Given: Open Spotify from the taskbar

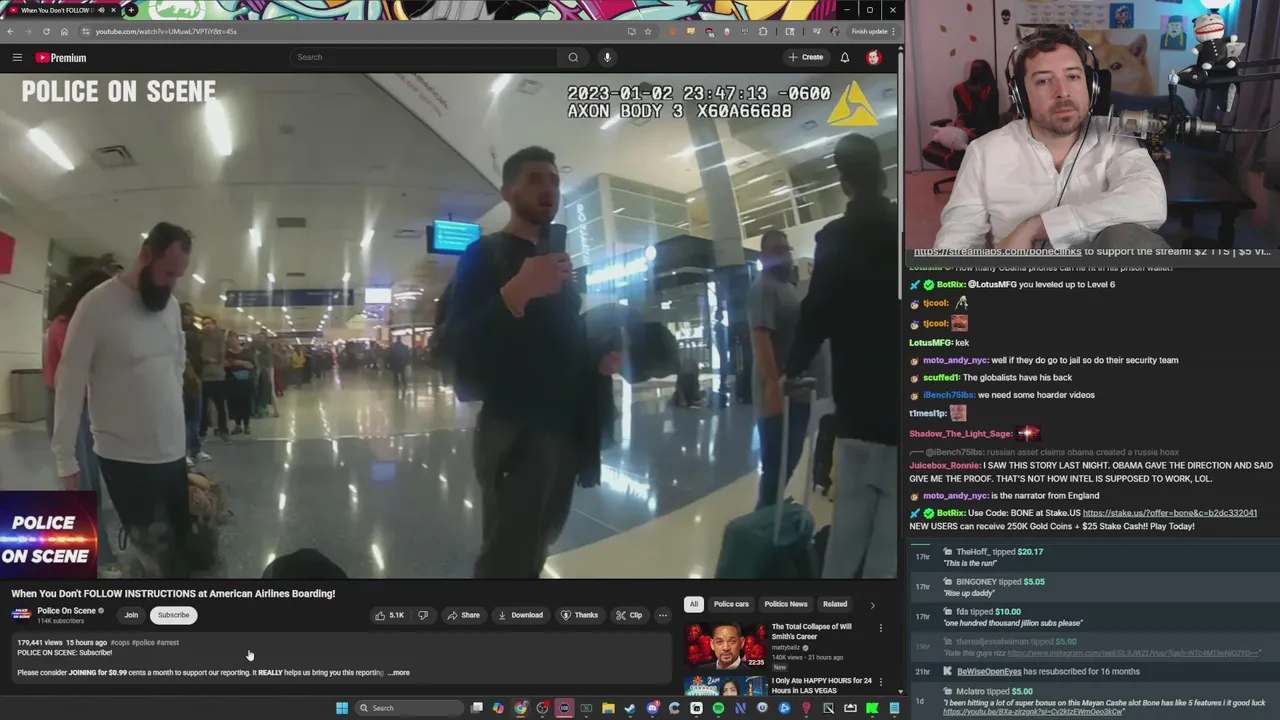Looking at the screenshot, I should (718, 708).
